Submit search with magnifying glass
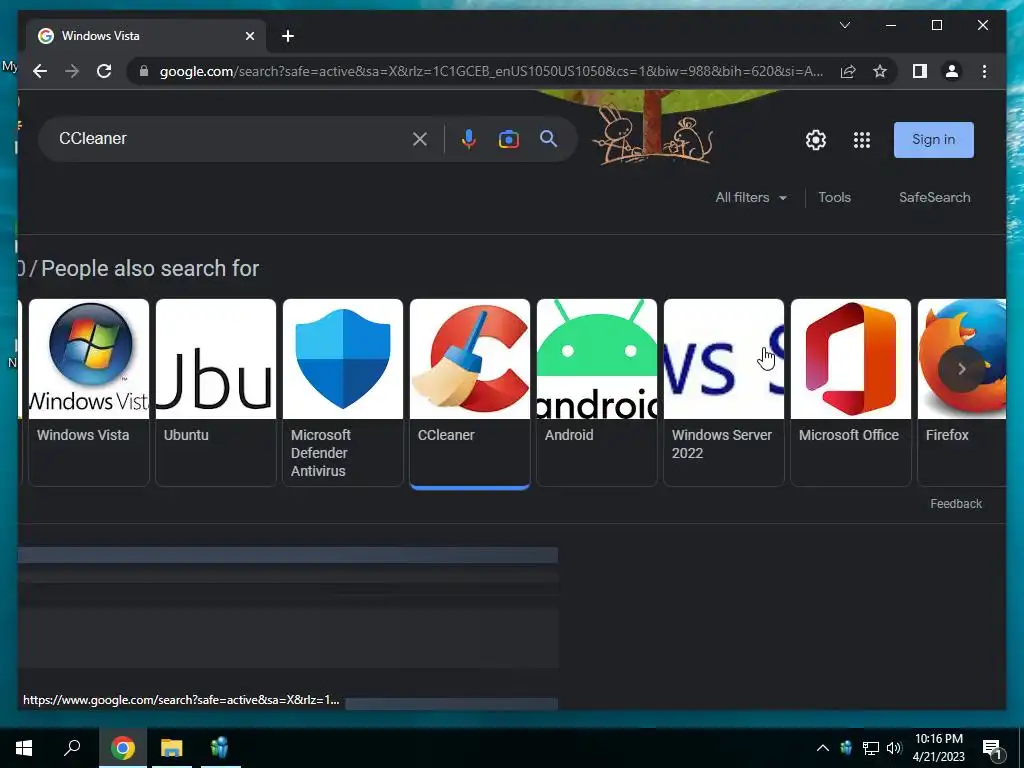This screenshot has height=768, width=1024. 549,138
